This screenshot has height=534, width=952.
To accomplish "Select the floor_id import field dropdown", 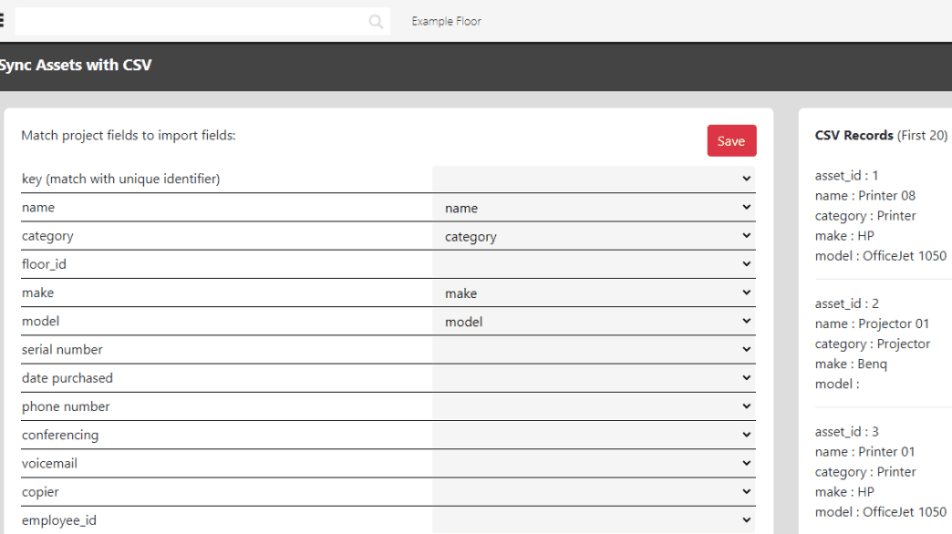I will [594, 265].
